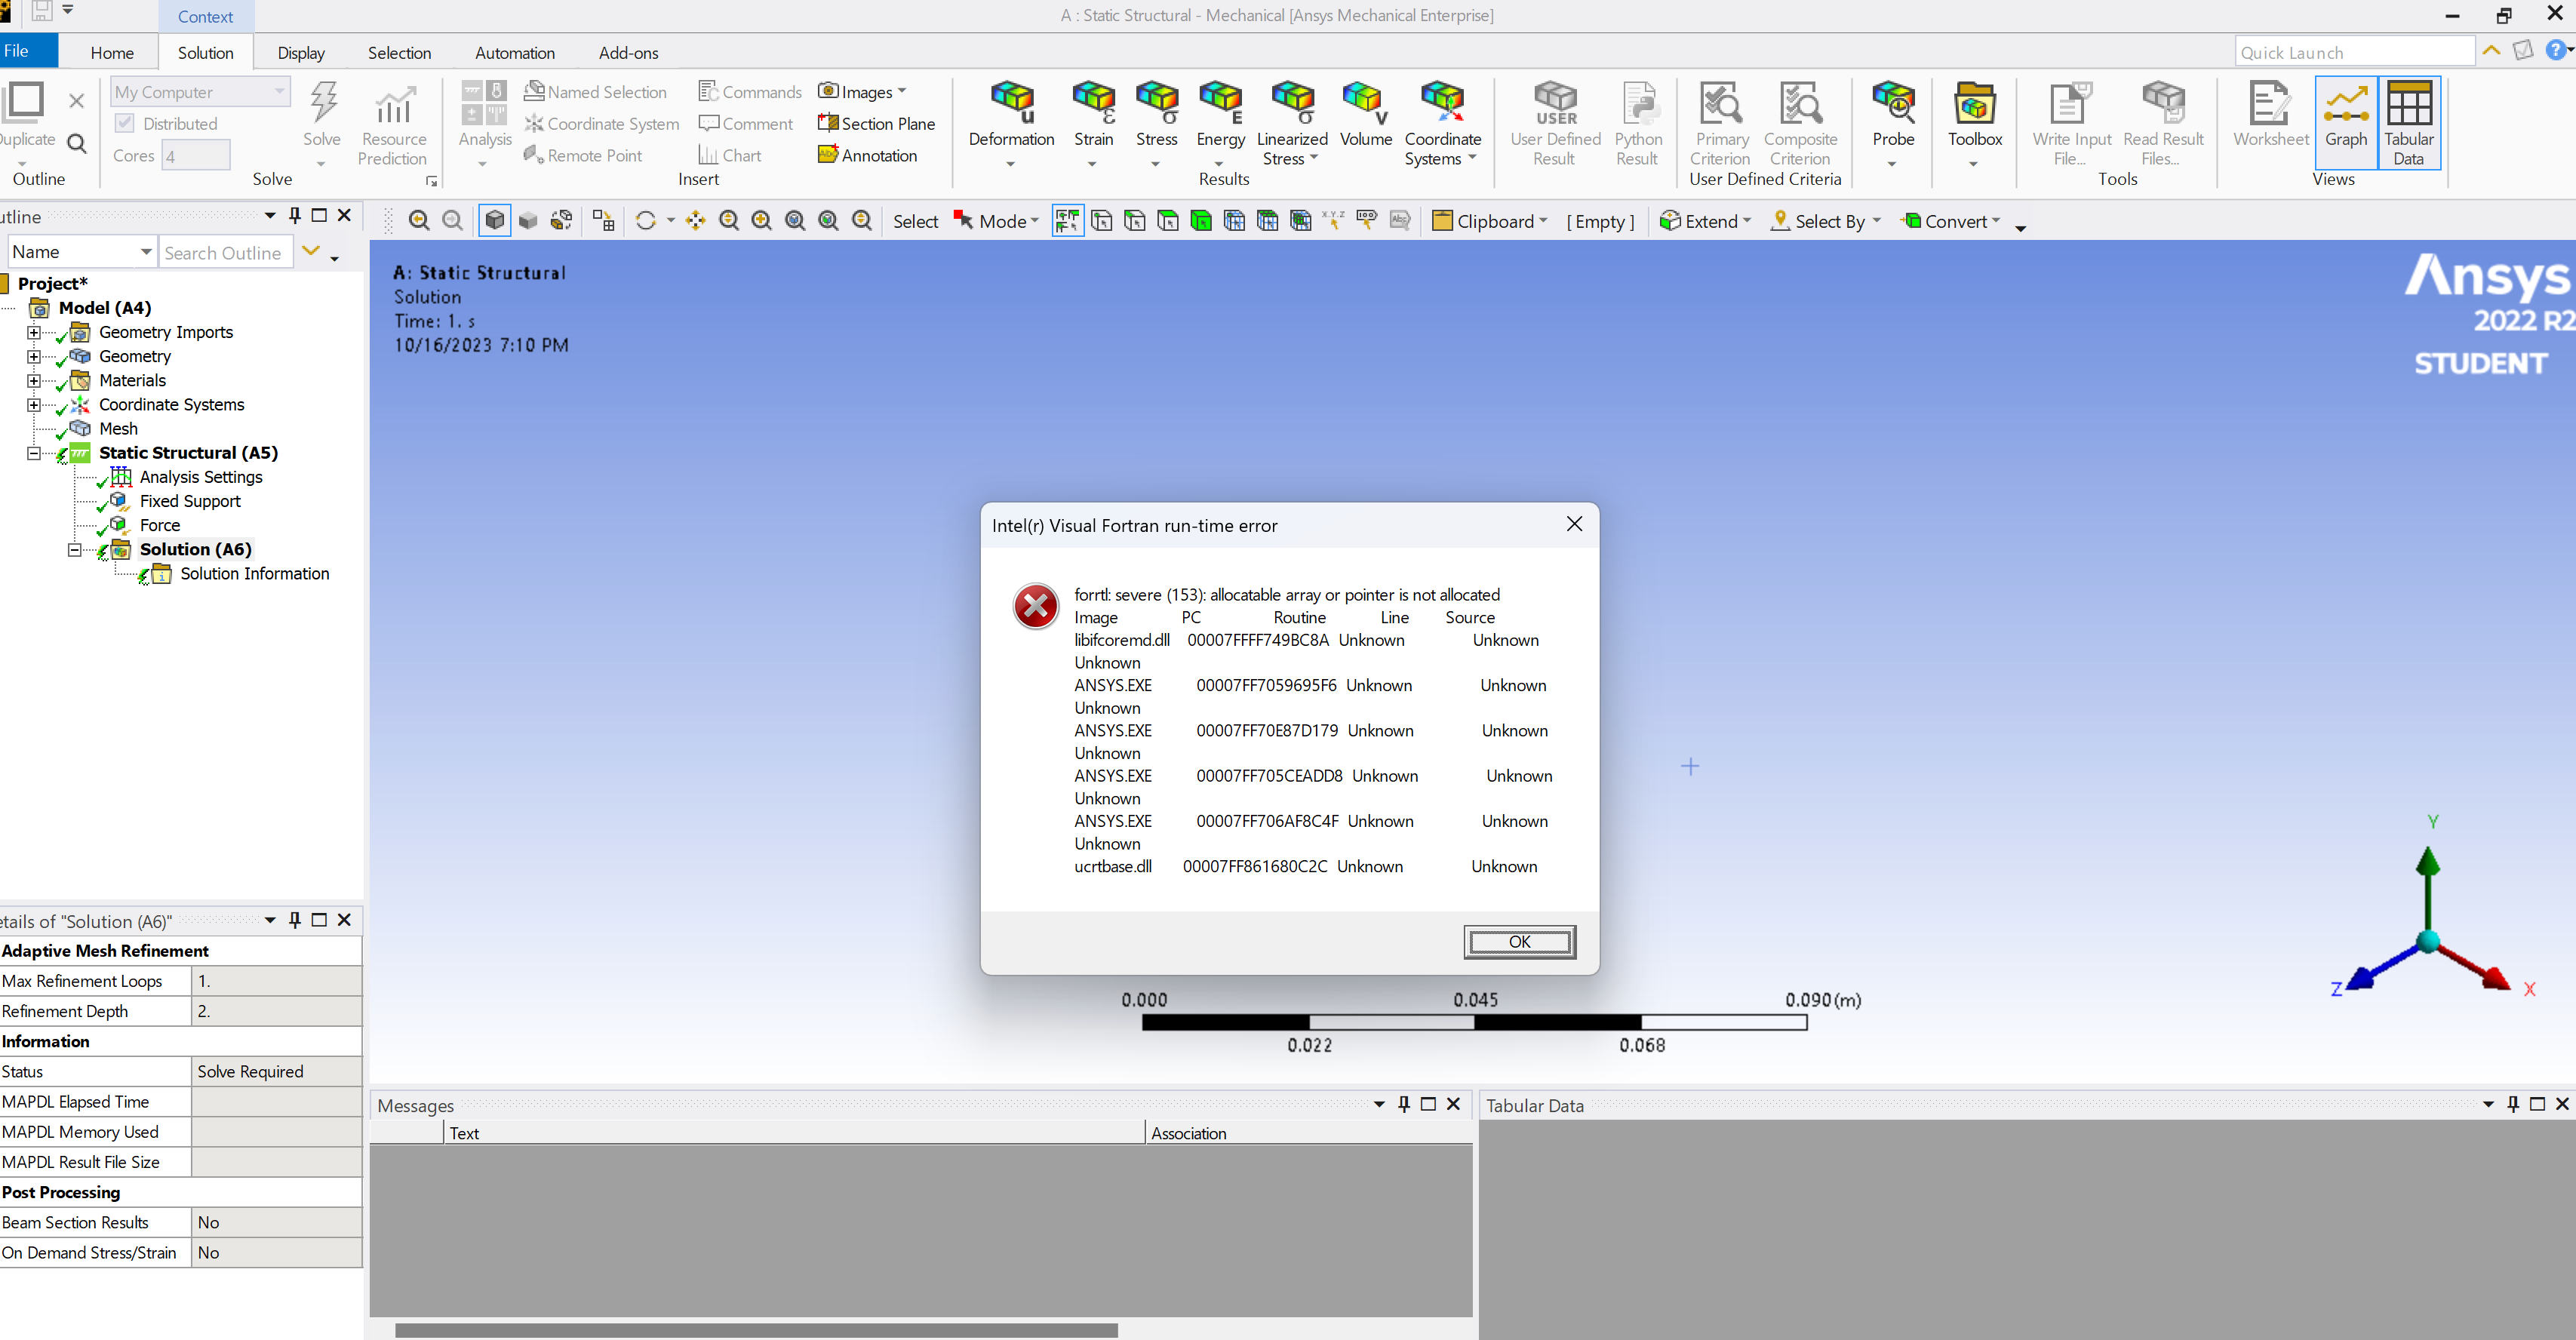Viewport: 2576px width, 1340px height.
Task: Toggle the Distributed checkbox
Action: (125, 123)
